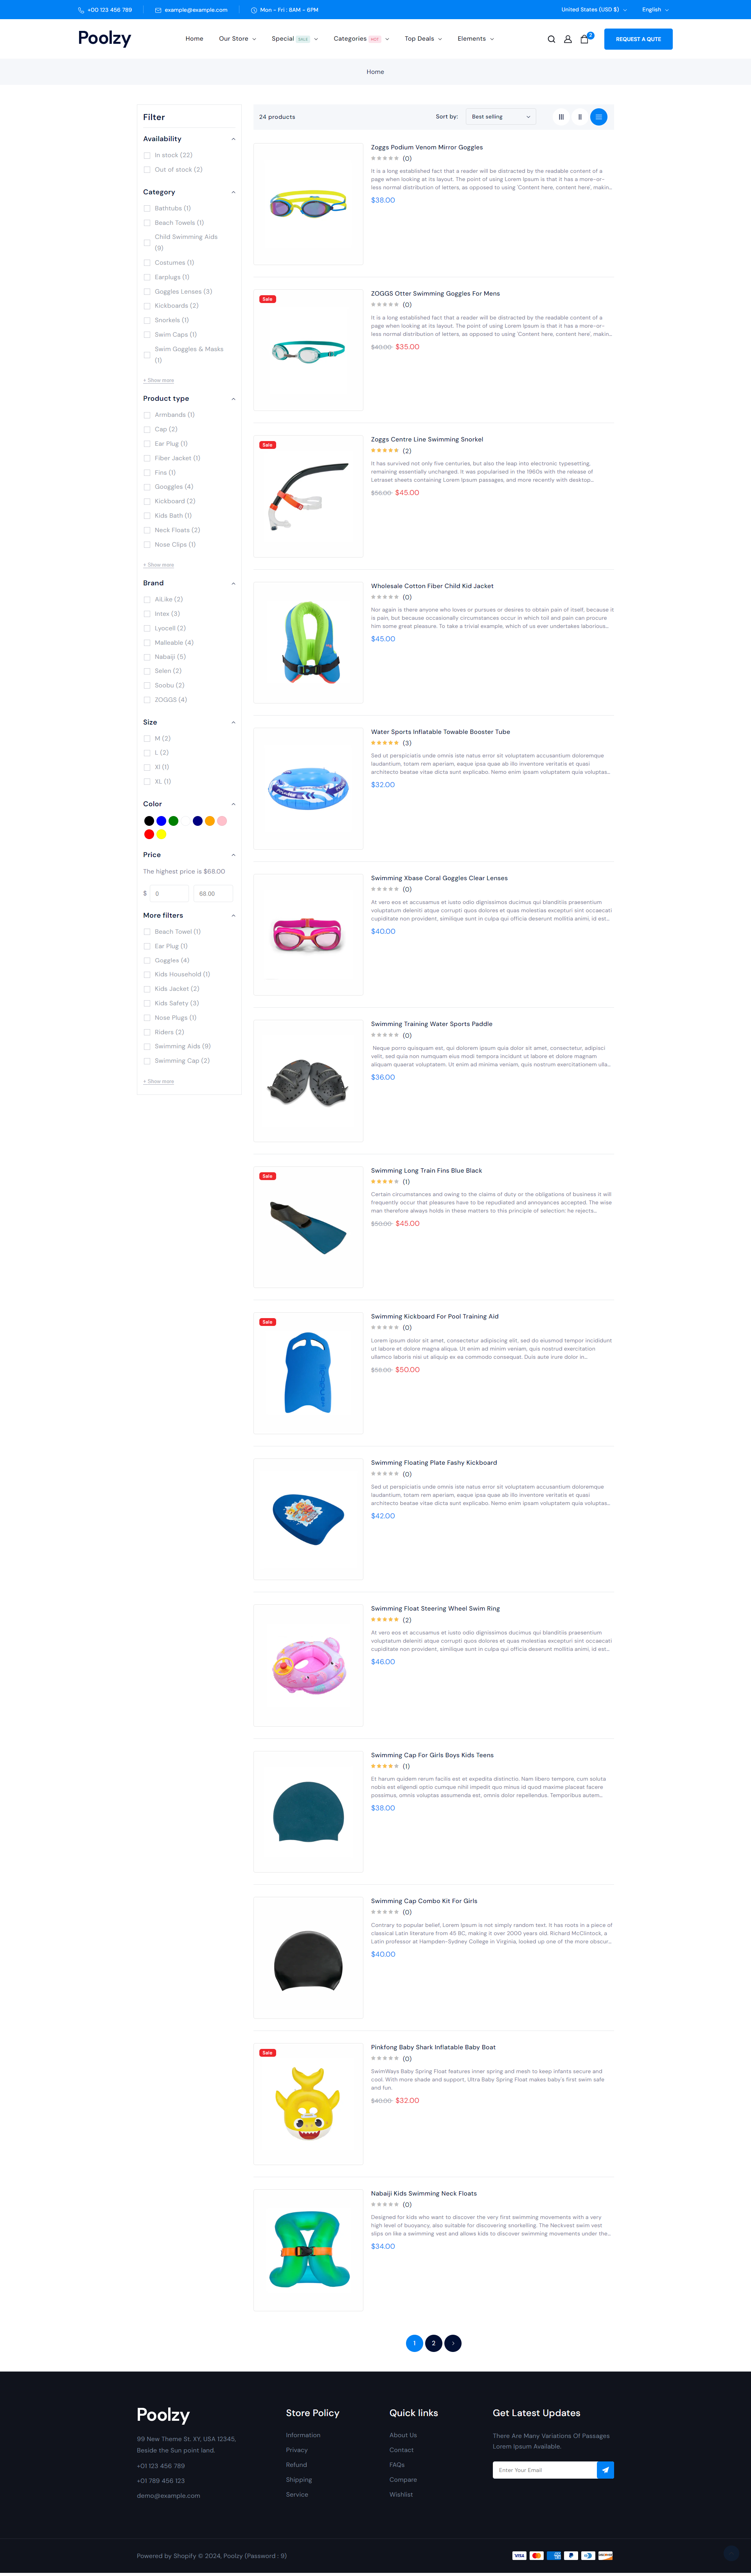Open the shopping cart icon
751x2576 pixels.
585,39
